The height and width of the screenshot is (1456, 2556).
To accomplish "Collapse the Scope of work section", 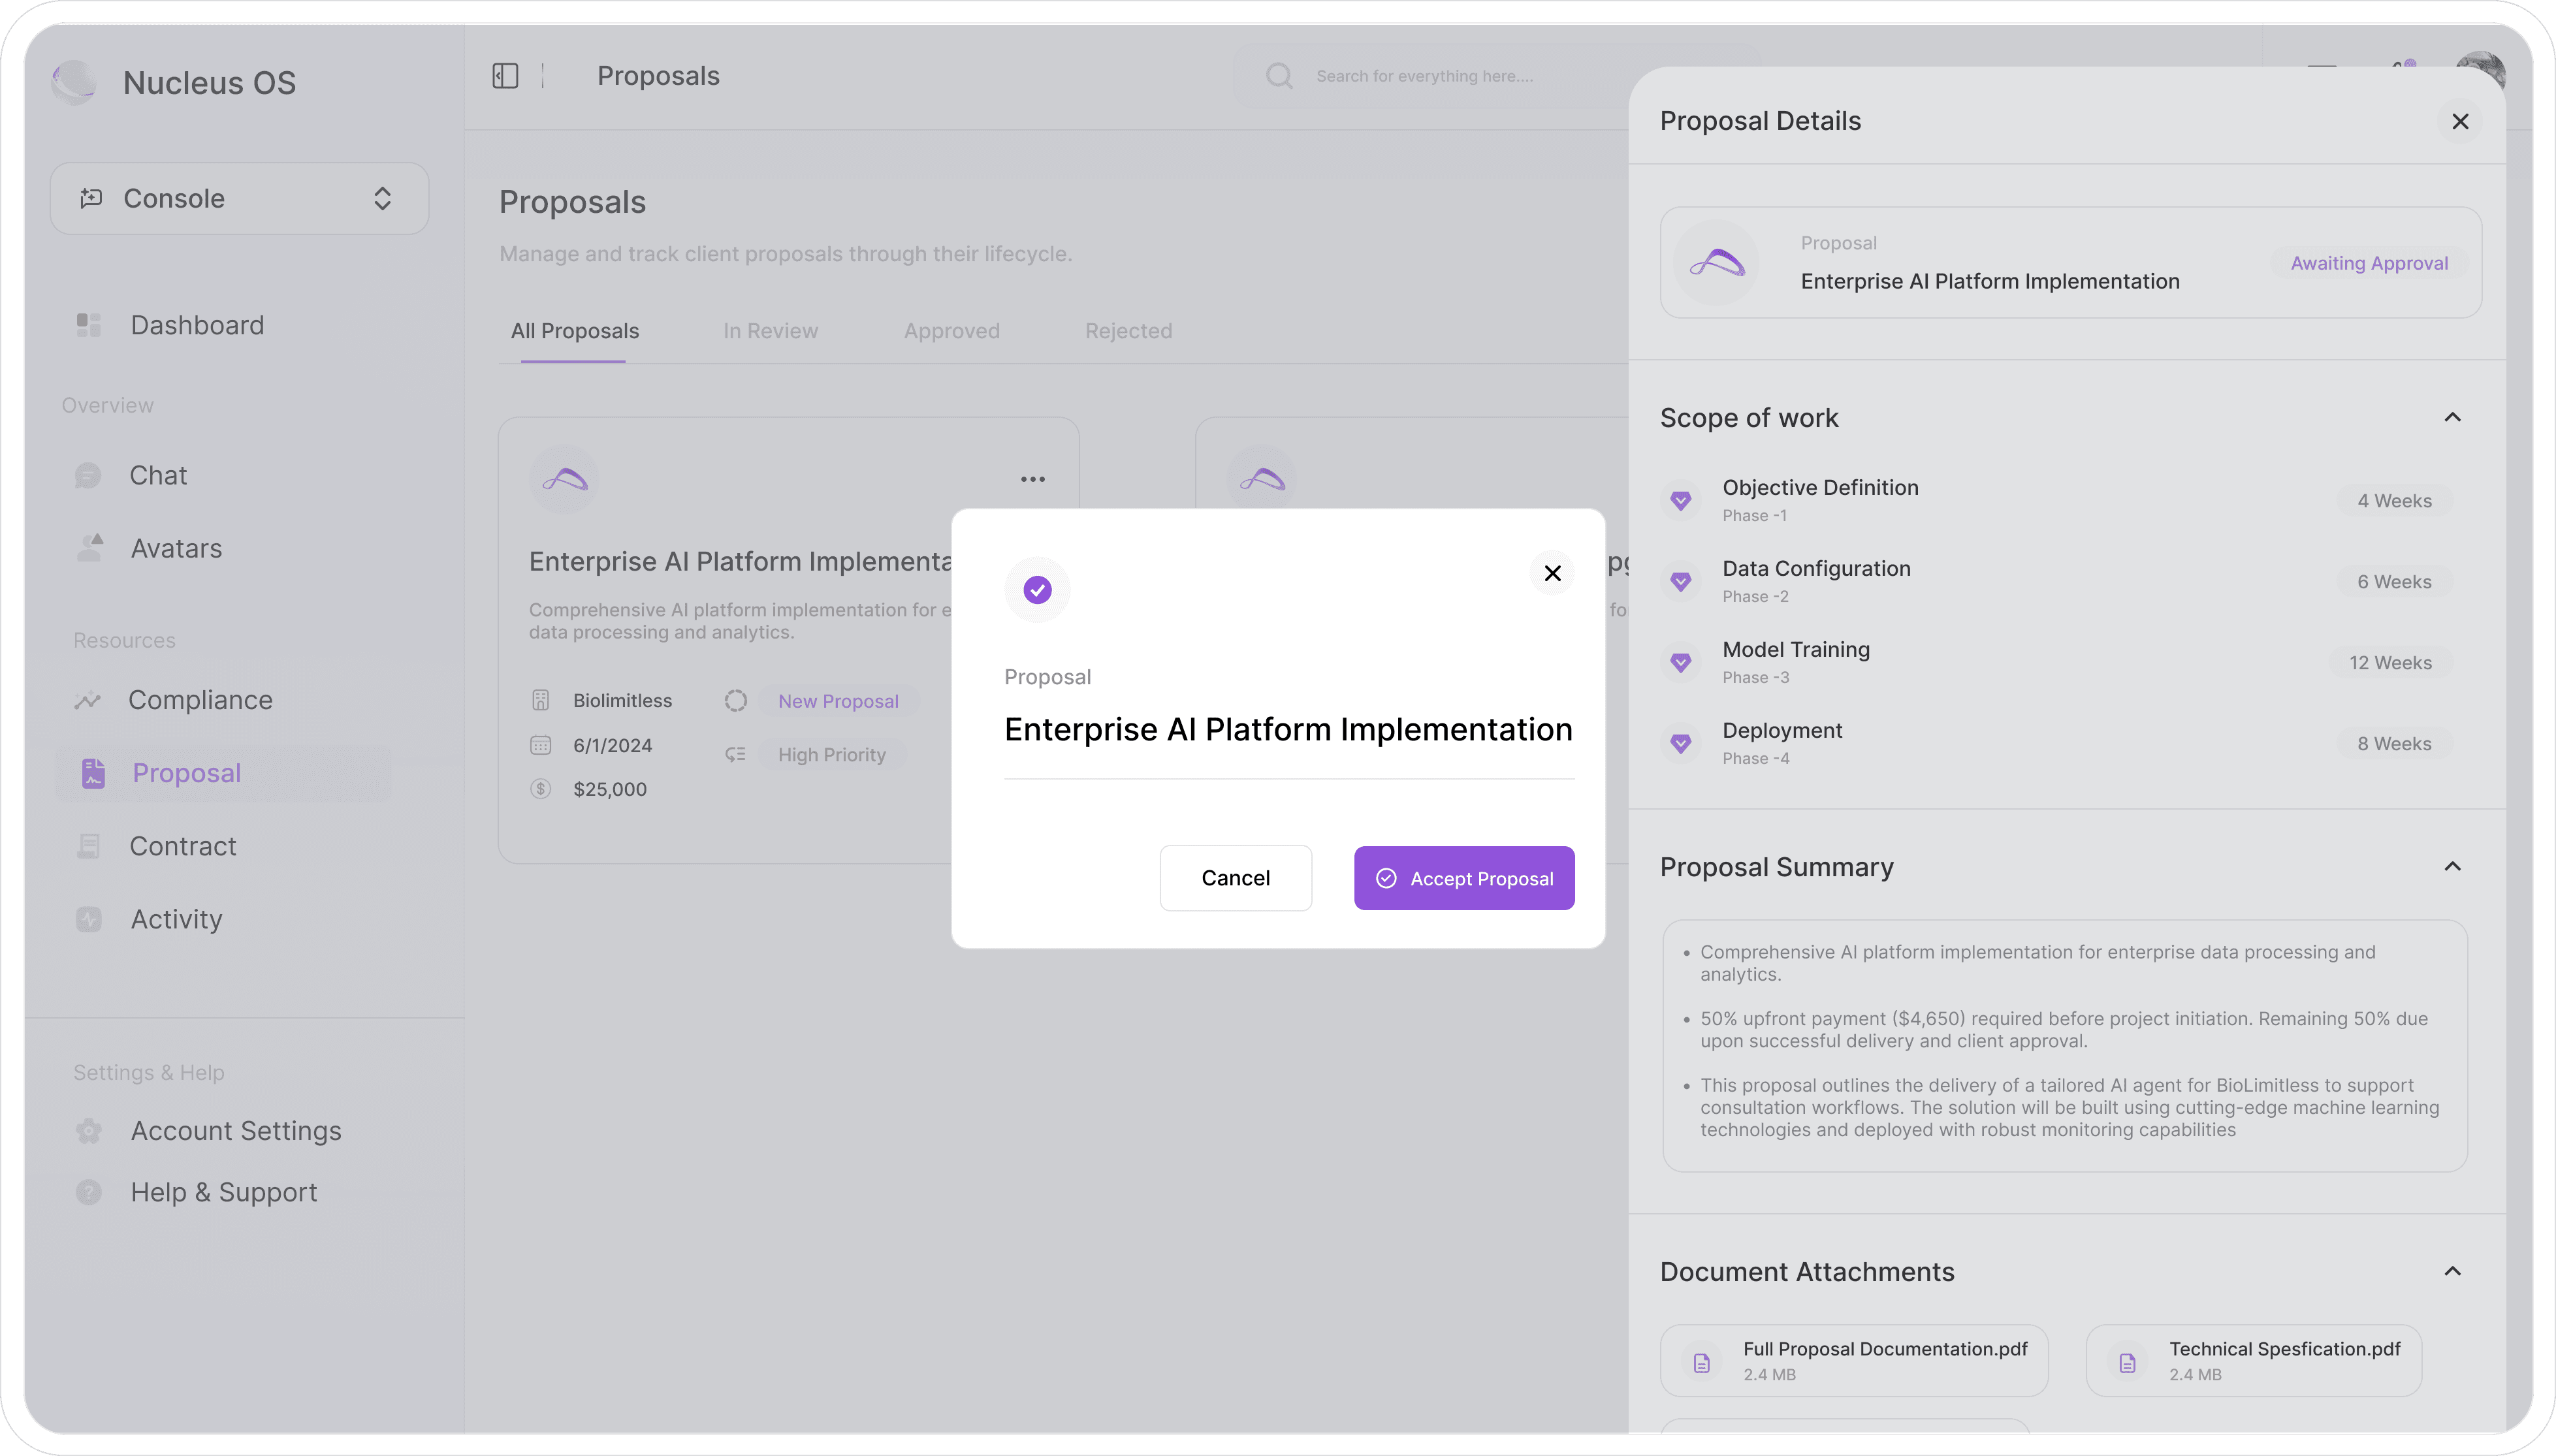I will point(2452,417).
